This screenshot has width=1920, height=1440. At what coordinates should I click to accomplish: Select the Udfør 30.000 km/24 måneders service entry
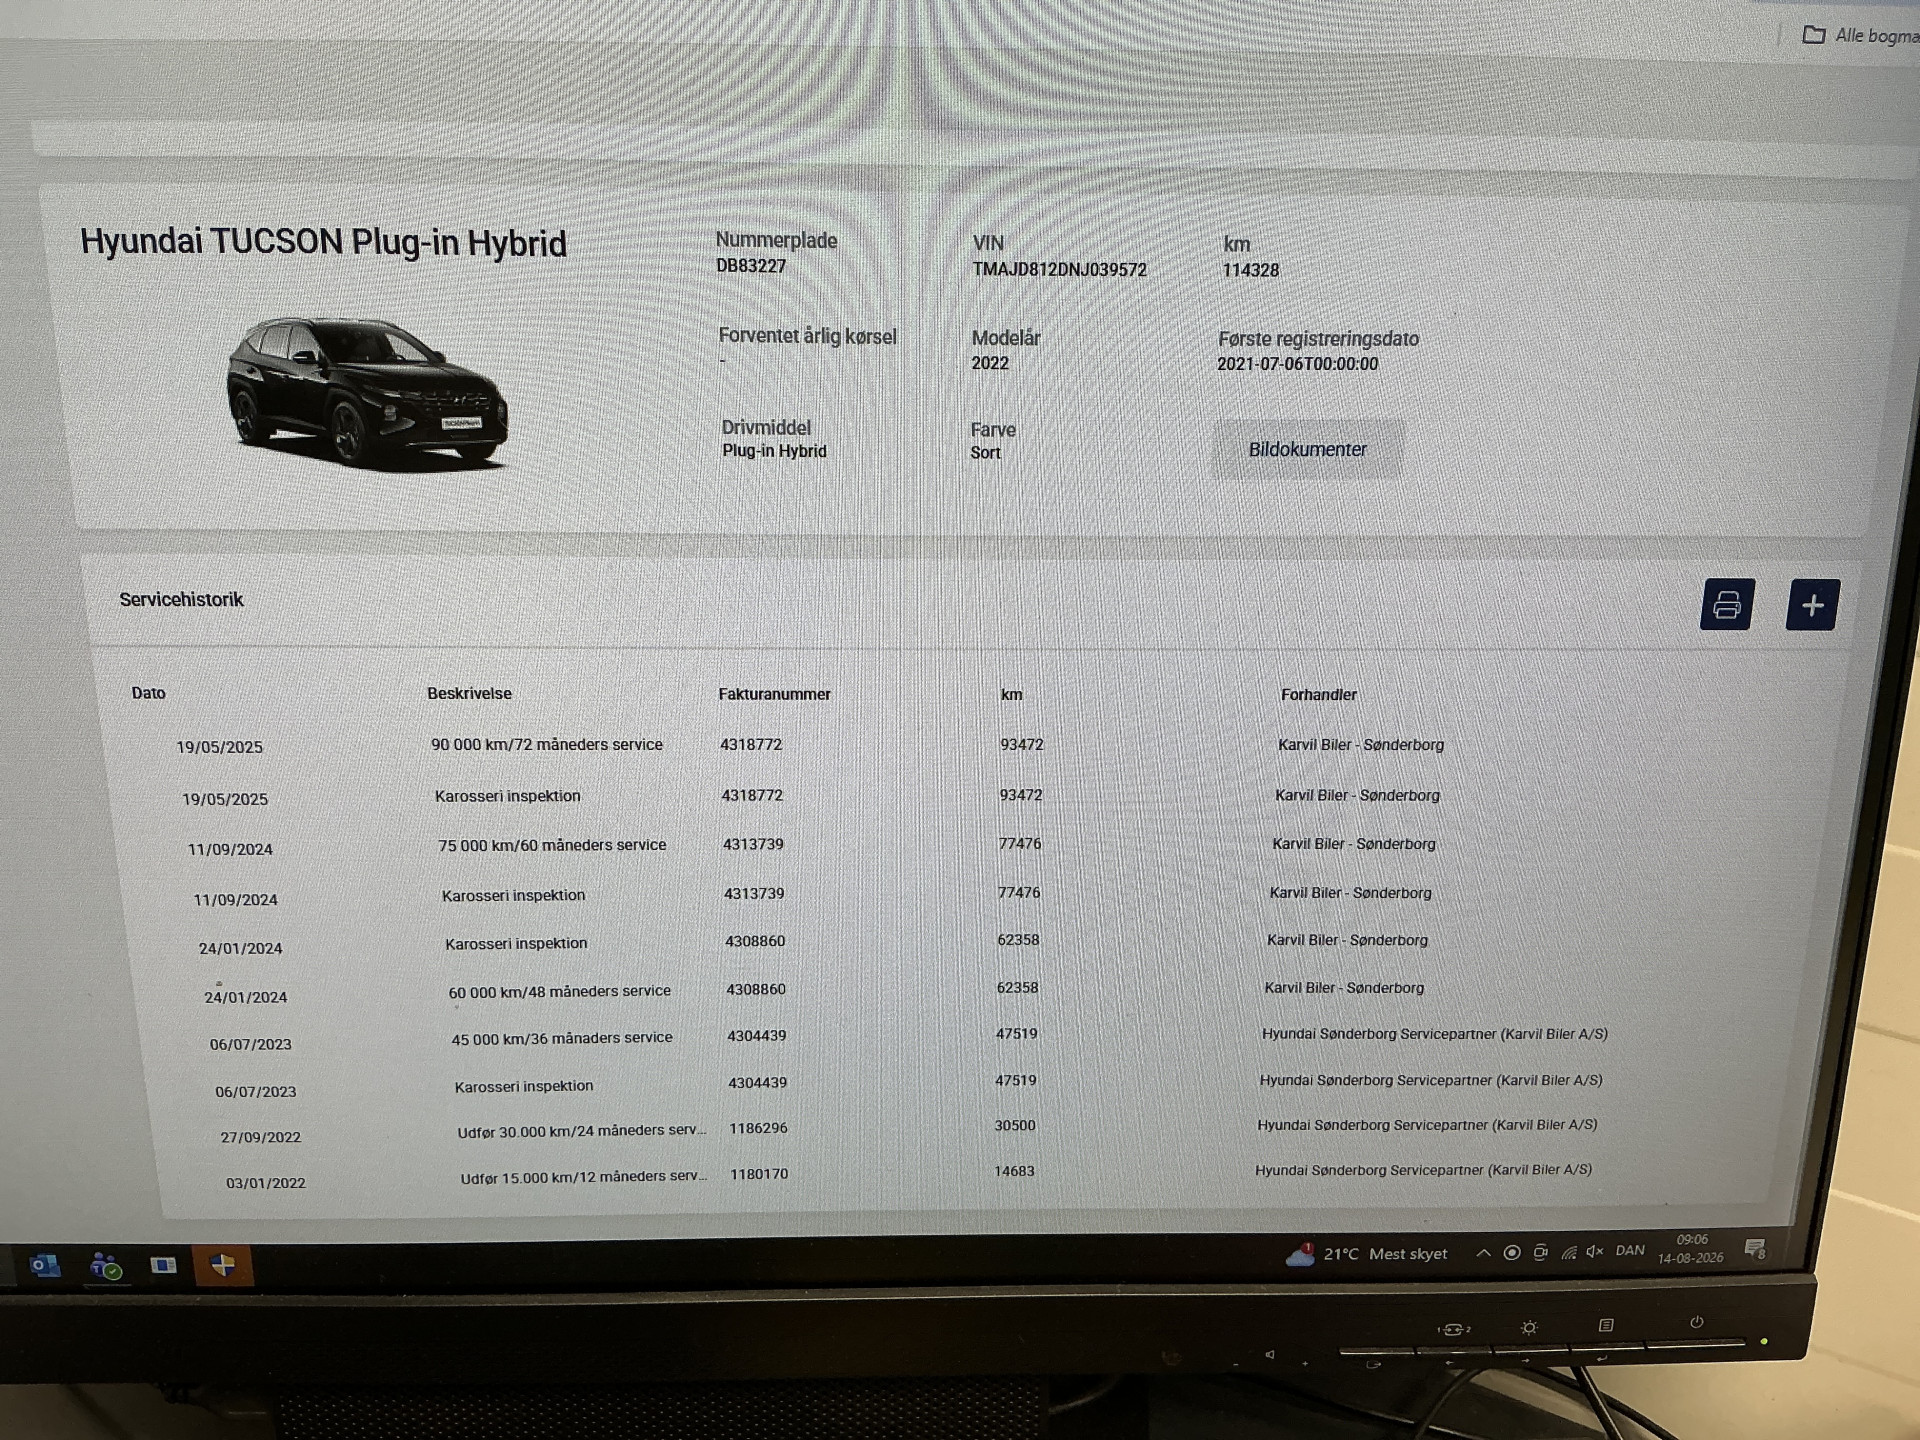(x=582, y=1131)
